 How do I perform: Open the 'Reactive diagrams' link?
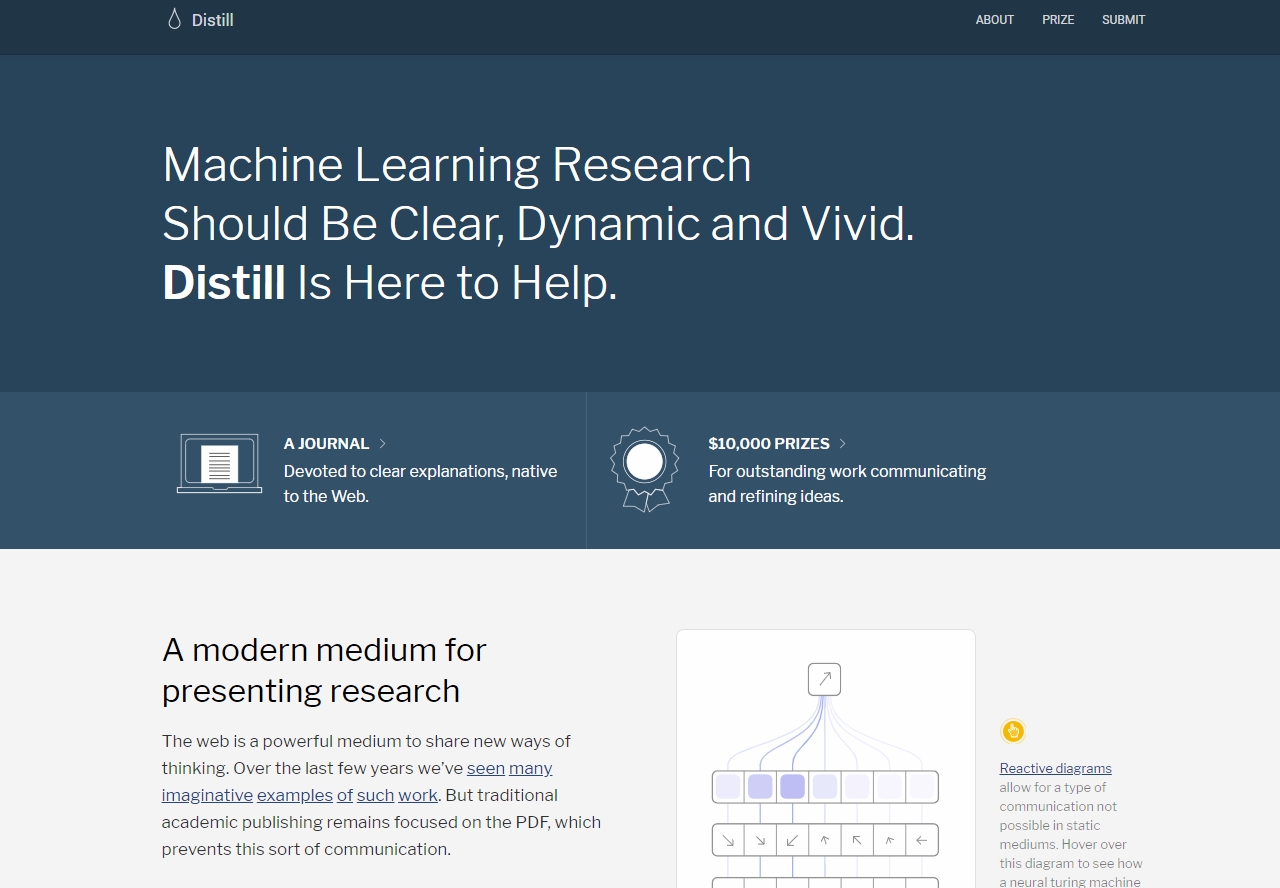1056,768
